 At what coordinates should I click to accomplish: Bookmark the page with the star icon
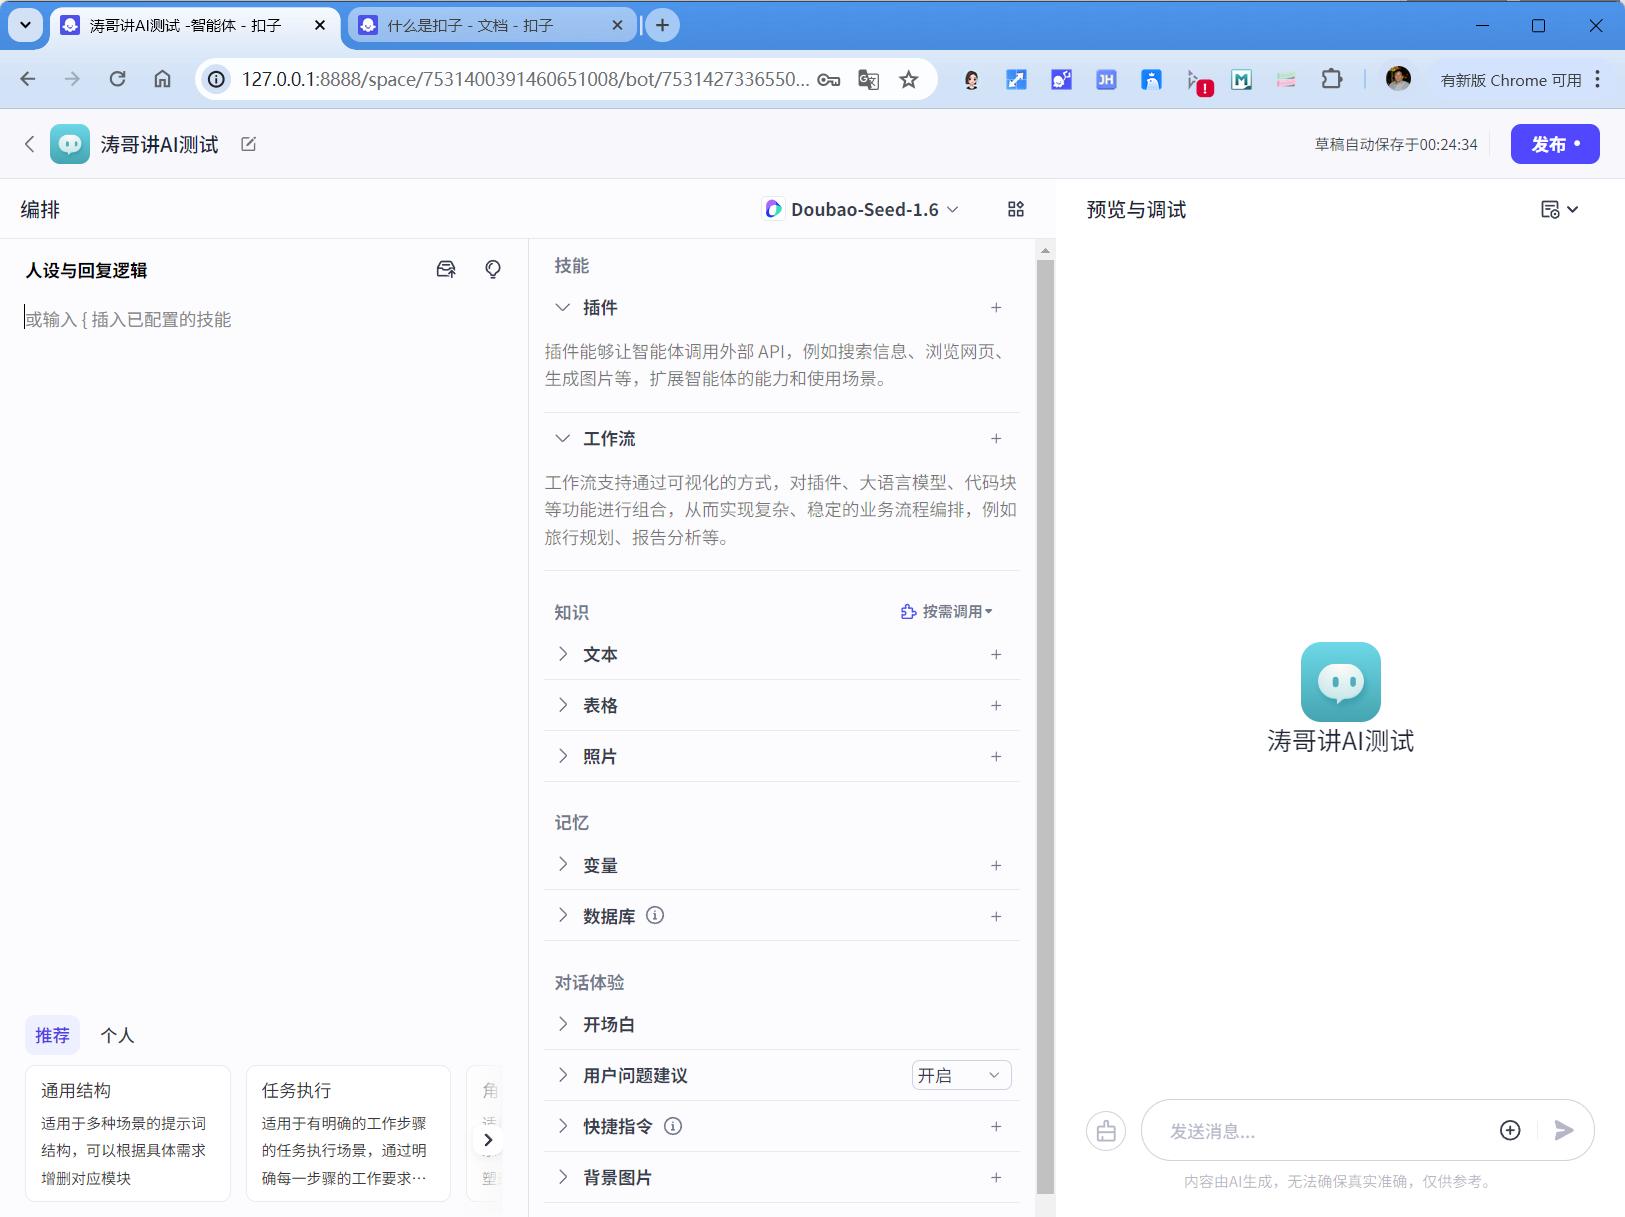click(x=908, y=79)
